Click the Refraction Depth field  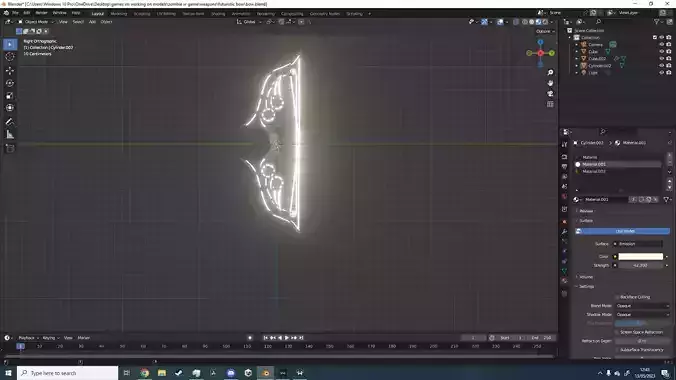tap(642, 341)
